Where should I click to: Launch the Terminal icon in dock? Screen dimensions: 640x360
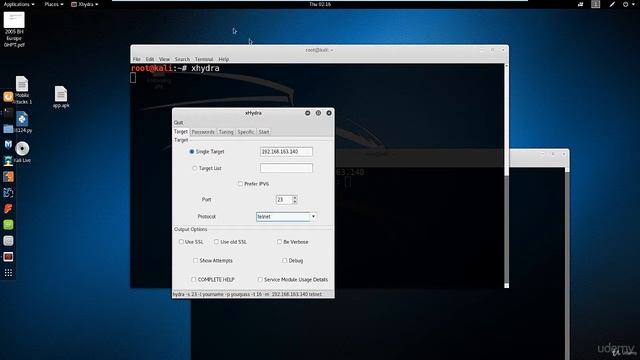click(x=8, y=113)
